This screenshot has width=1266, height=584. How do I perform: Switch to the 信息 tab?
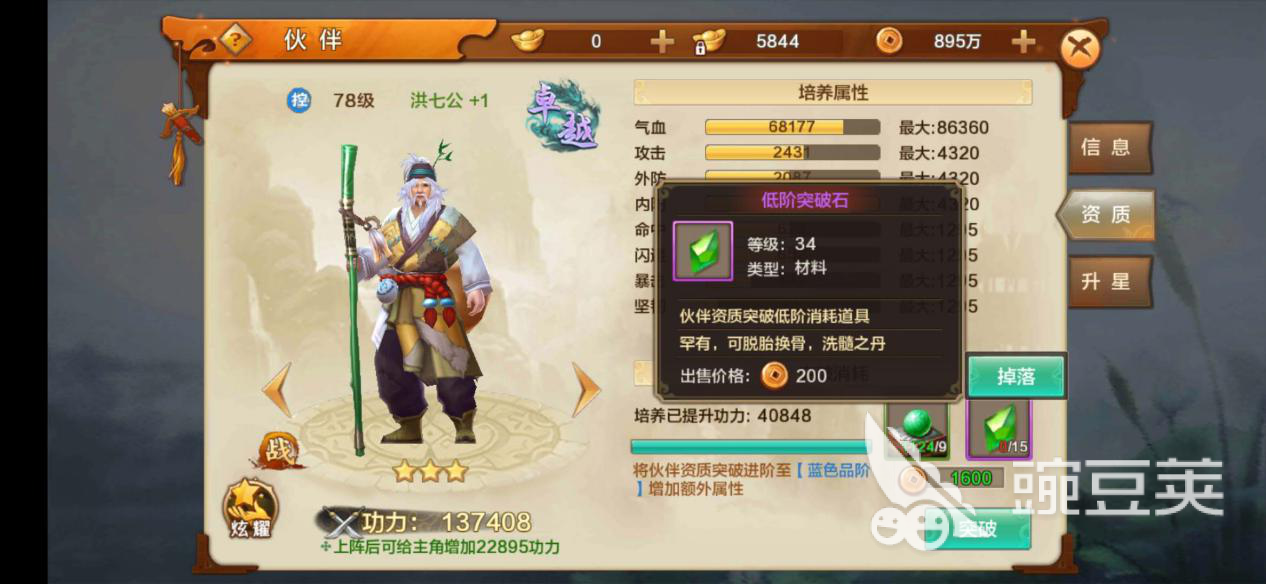pos(1109,148)
